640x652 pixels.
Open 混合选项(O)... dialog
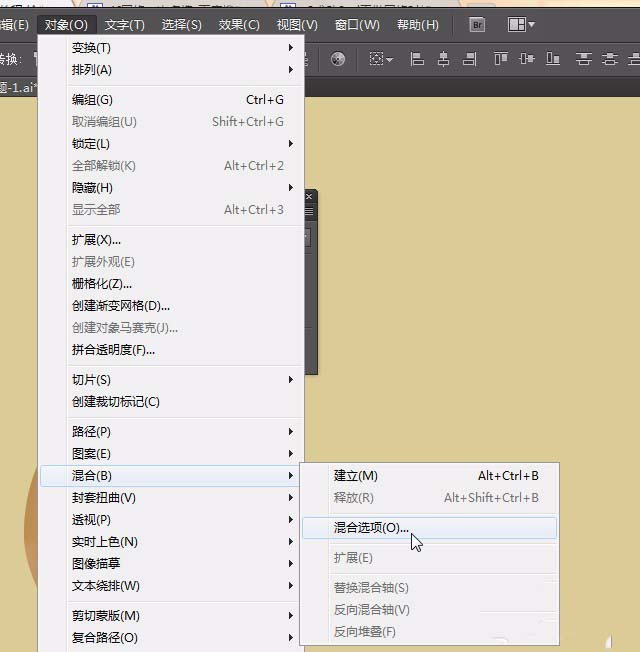429,528
